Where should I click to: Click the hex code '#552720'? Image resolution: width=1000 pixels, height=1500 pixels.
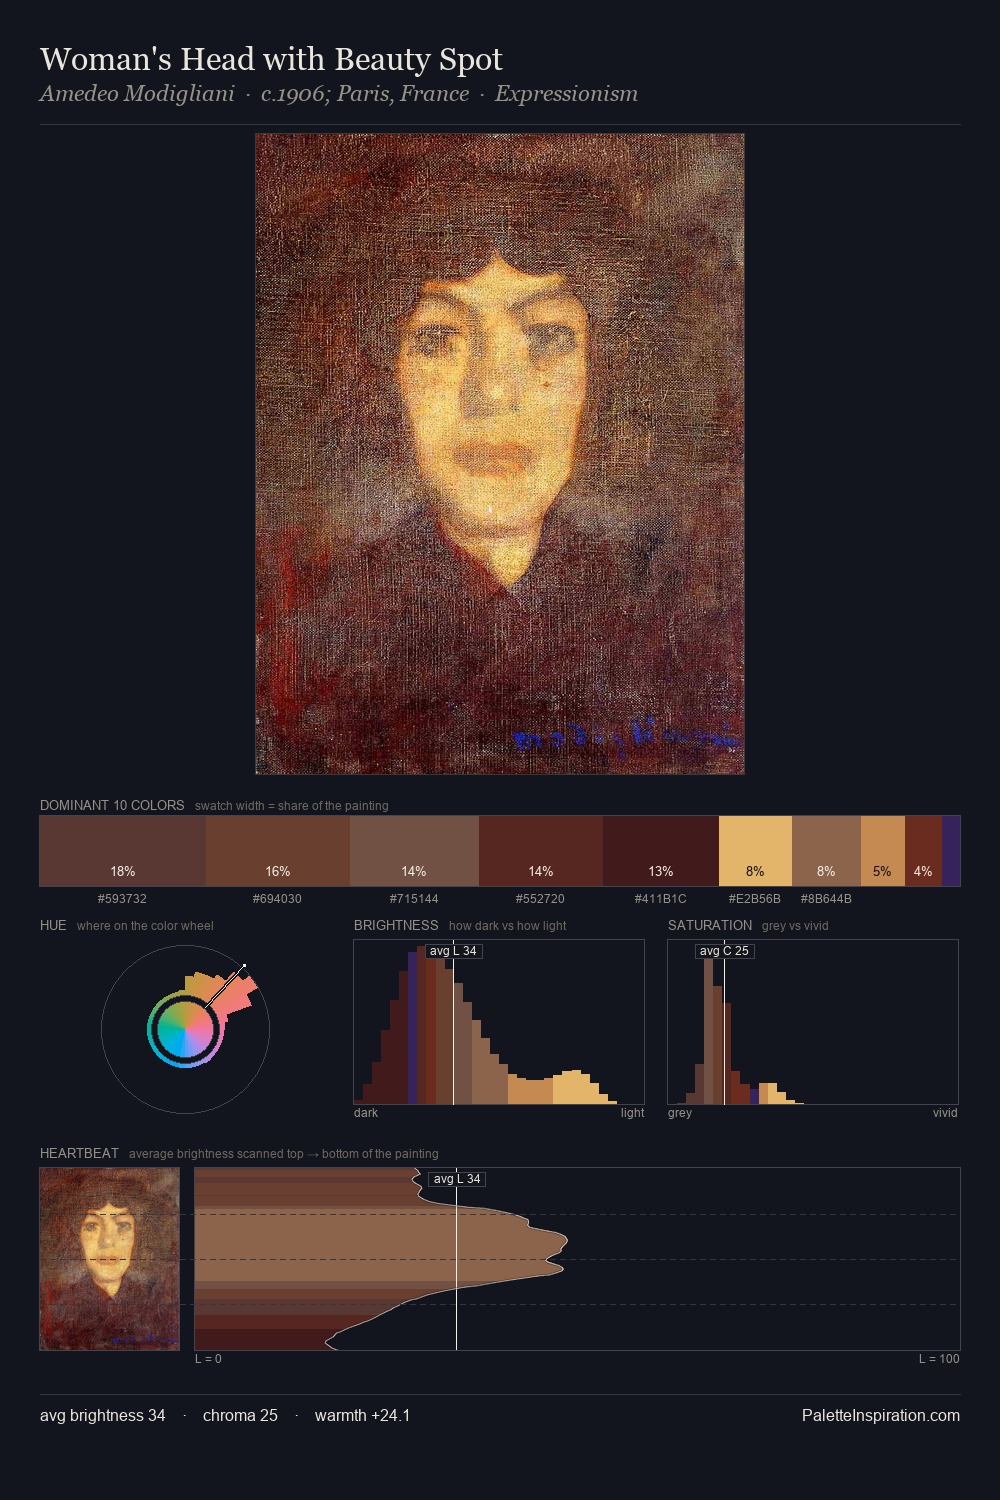540,899
